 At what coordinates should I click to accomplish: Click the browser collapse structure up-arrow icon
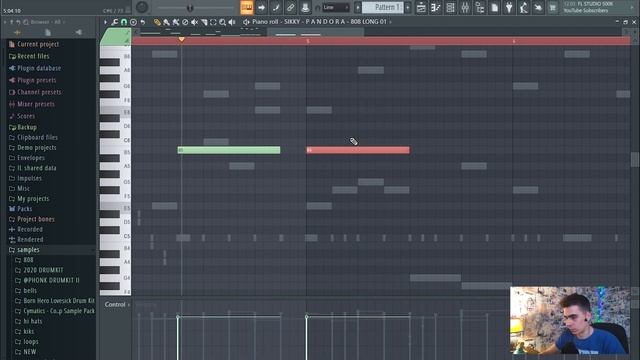[11, 22]
